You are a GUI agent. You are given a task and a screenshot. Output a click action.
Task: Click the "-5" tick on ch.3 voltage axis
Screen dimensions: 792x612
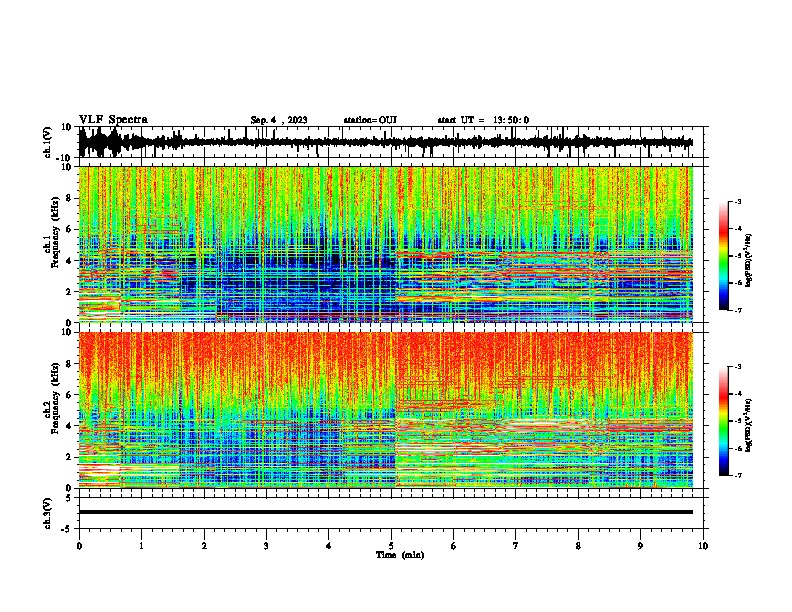coord(67,529)
